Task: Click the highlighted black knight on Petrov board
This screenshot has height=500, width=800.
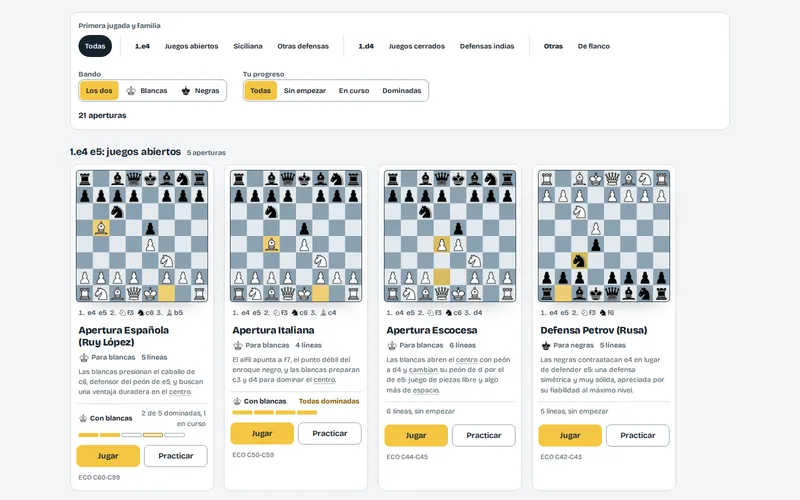Action: 580,261
